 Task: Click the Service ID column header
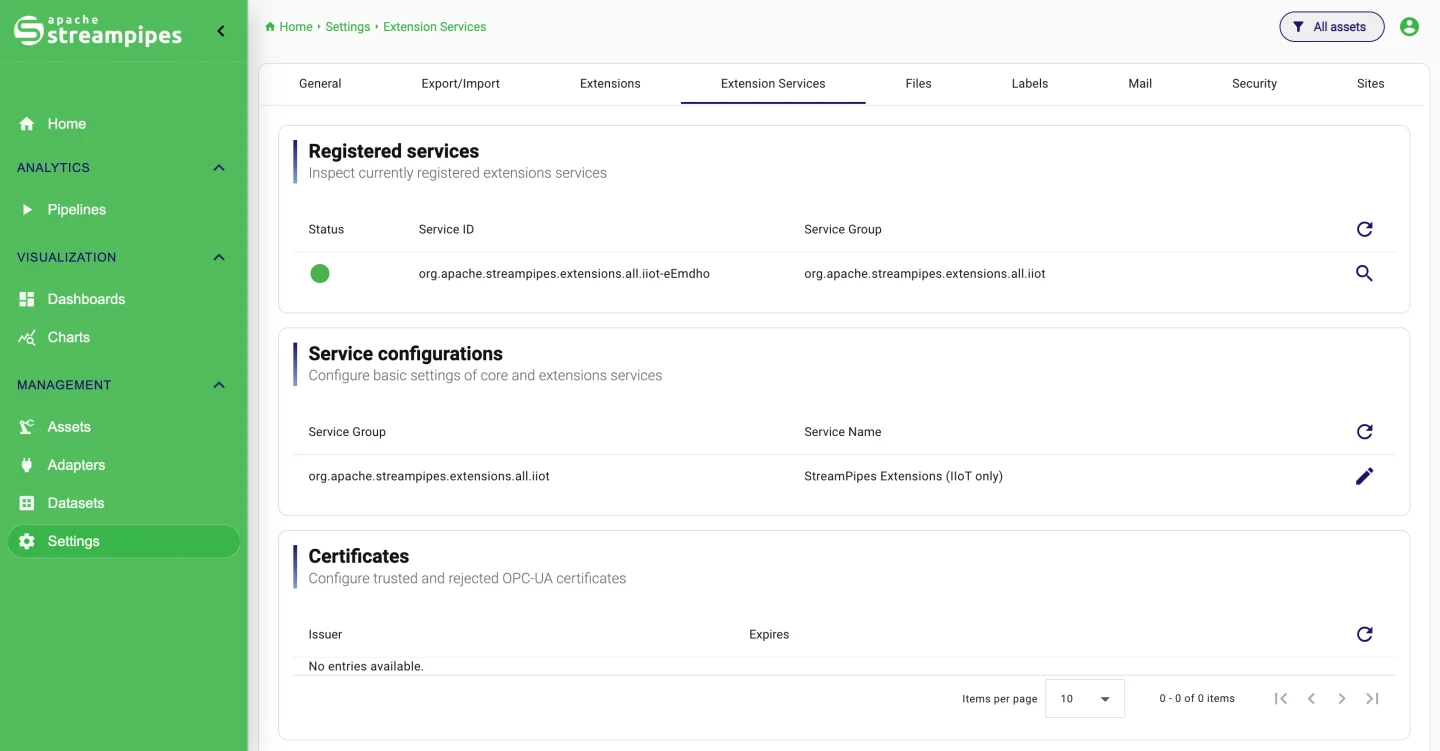click(446, 229)
